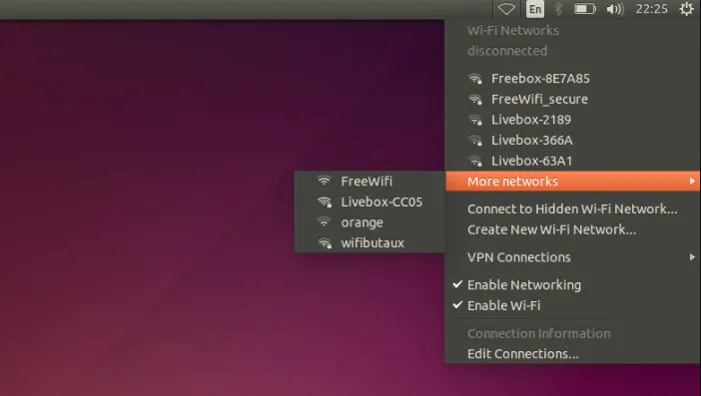The width and height of the screenshot is (701, 396).
Task: Click signal icon beside FreeWifi
Action: coord(324,181)
